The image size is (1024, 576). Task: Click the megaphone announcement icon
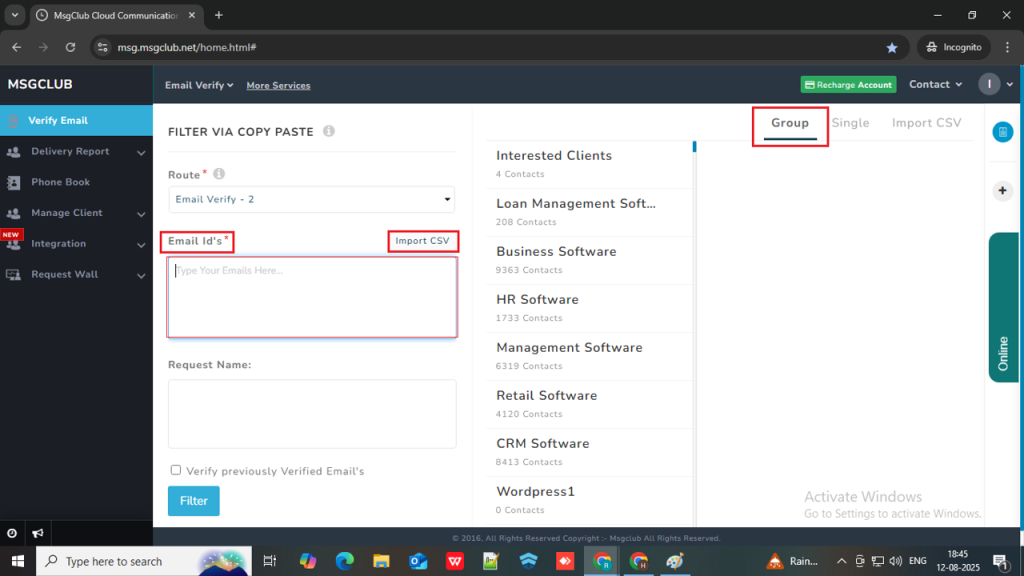[x=38, y=534]
